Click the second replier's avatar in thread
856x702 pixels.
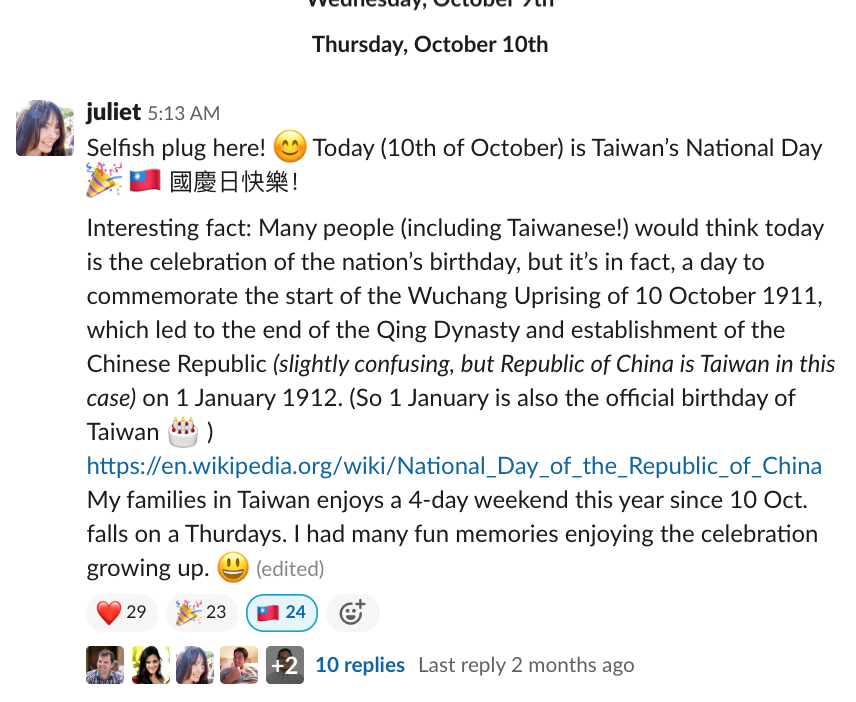pos(150,665)
